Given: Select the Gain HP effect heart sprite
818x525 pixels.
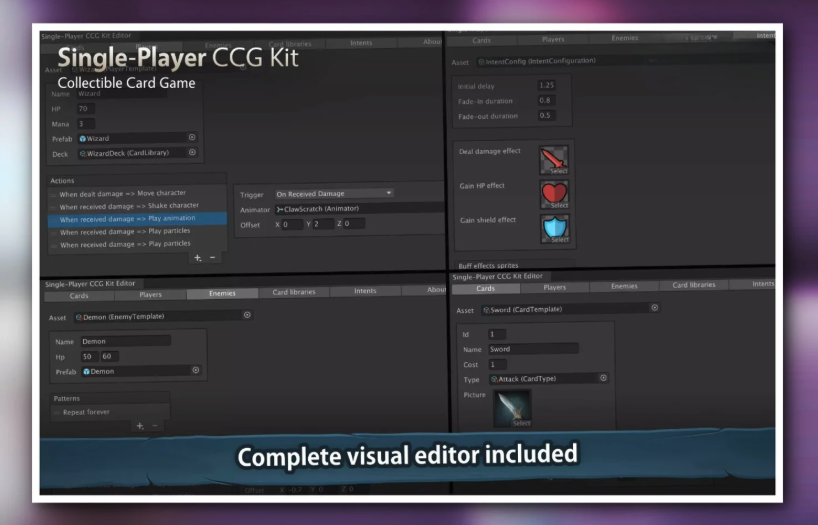Looking at the screenshot, I should pos(555,194).
